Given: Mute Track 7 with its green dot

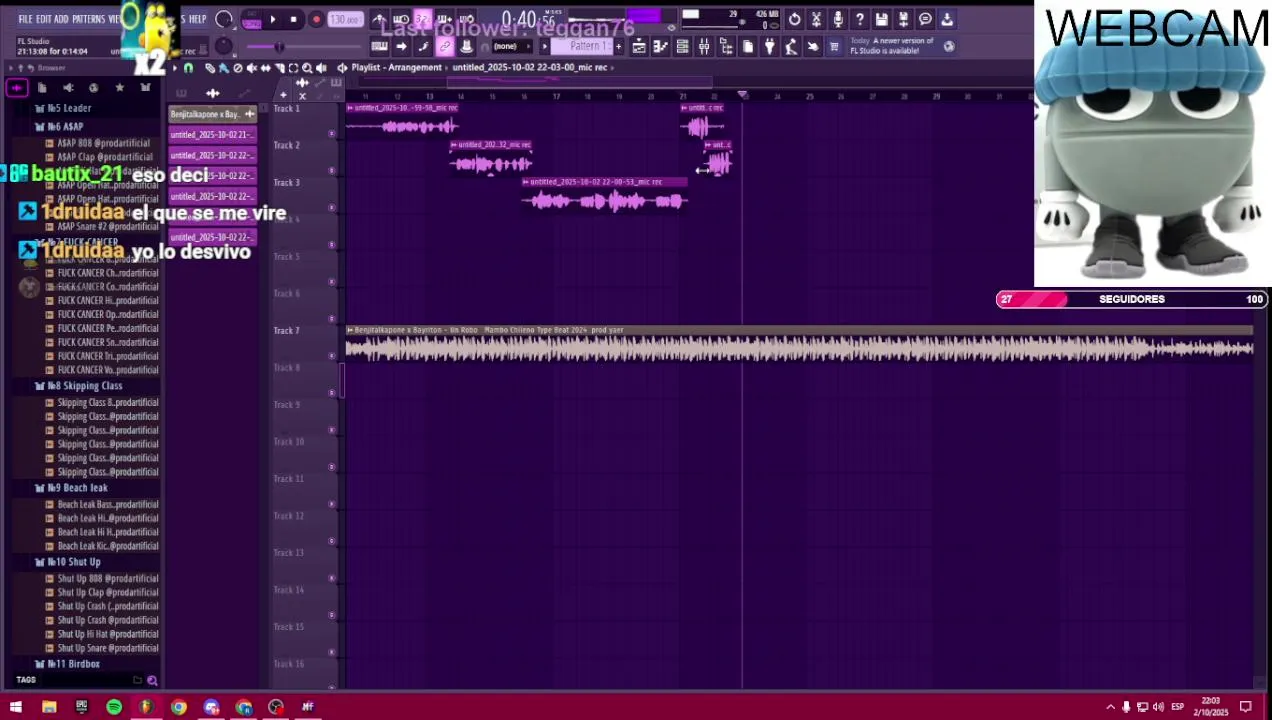Looking at the screenshot, I should point(332,355).
